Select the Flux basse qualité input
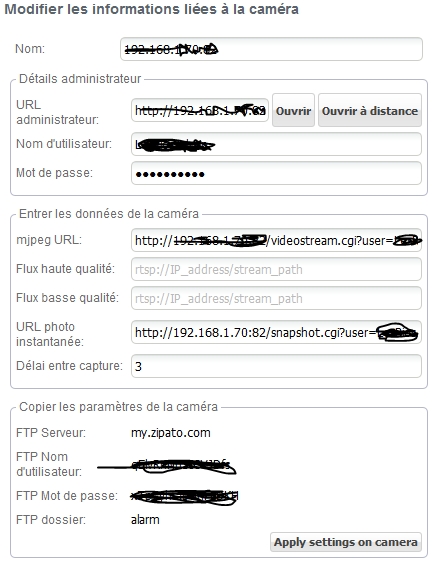 276,298
